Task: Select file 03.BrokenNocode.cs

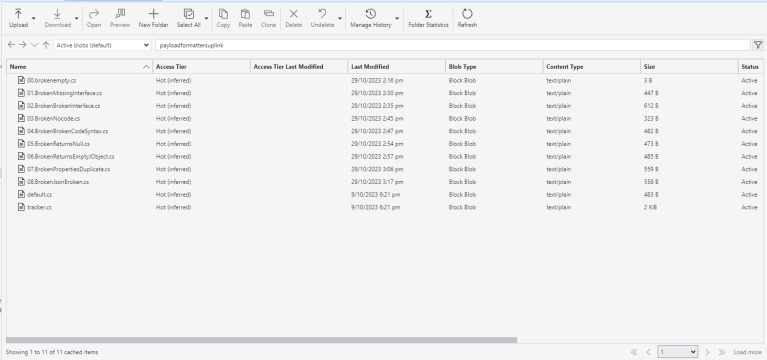Action: point(53,118)
